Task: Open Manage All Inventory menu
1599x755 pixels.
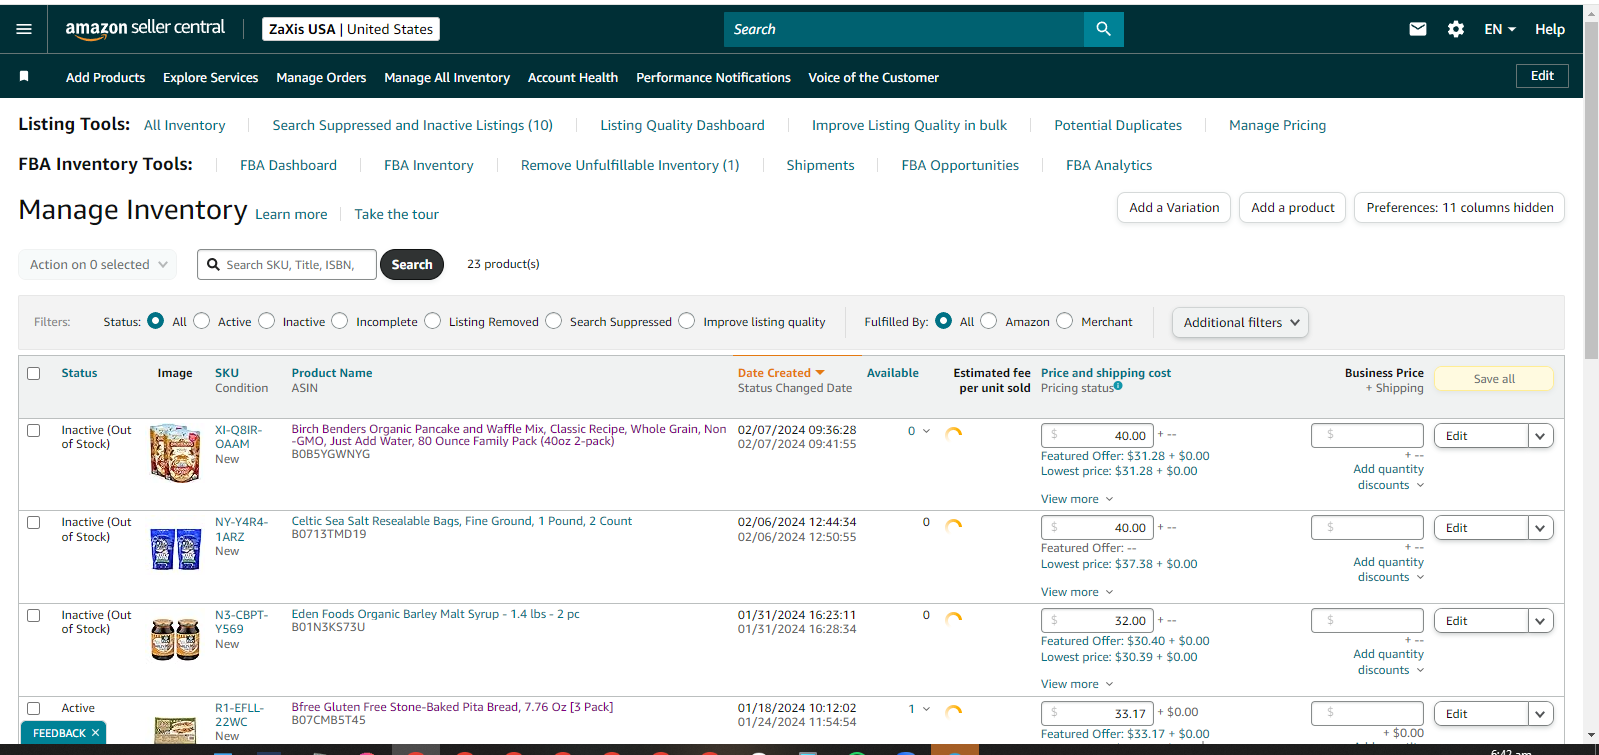Action: 447,77
